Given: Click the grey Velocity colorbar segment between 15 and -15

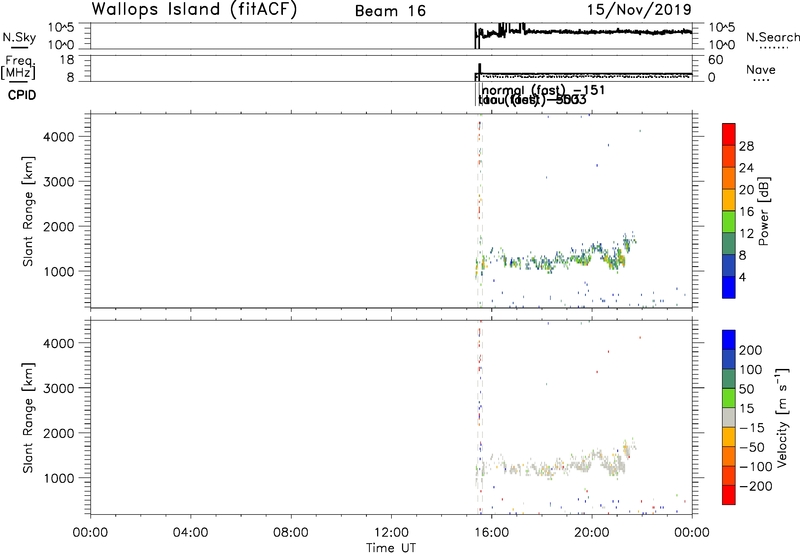Looking at the screenshot, I should click(x=729, y=417).
